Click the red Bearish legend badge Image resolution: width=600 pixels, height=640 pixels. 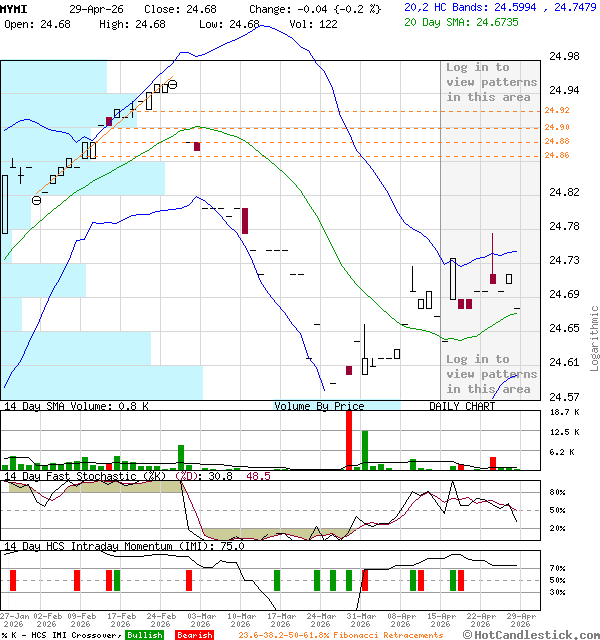click(x=194, y=635)
